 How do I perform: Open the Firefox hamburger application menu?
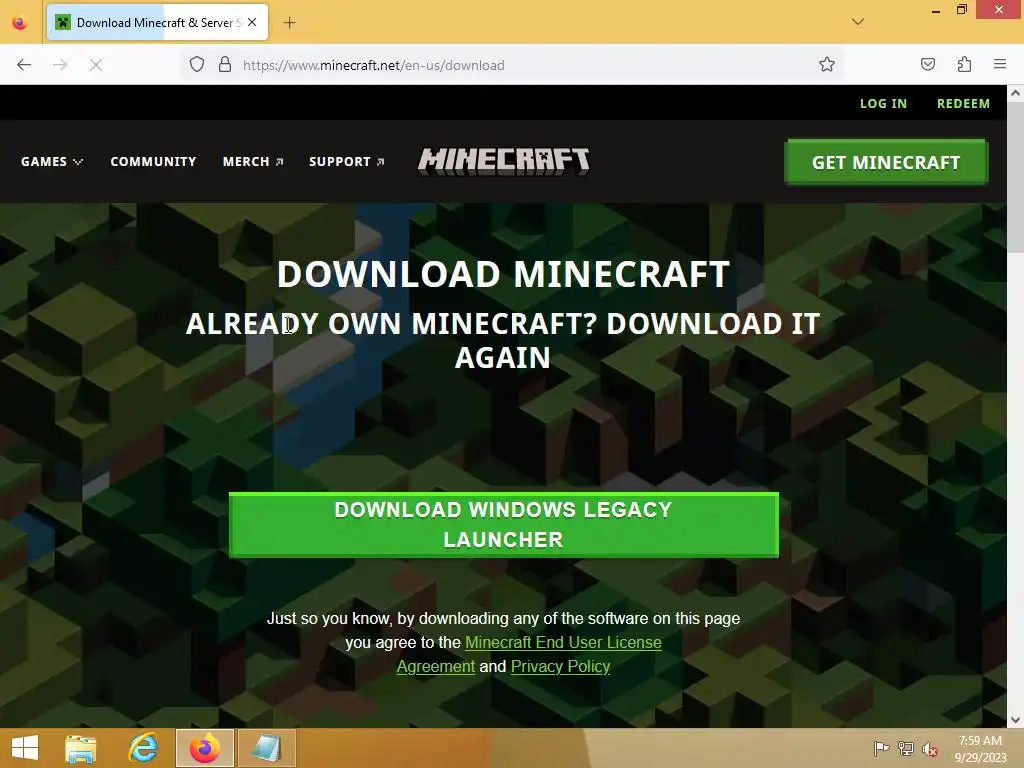[x=1000, y=64]
